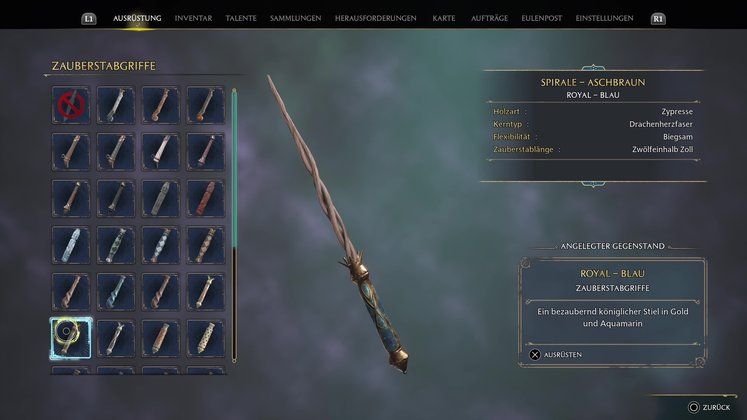This screenshot has width=747, height=420.
Task: Select the no-handle crossed-out icon
Action: point(71,105)
